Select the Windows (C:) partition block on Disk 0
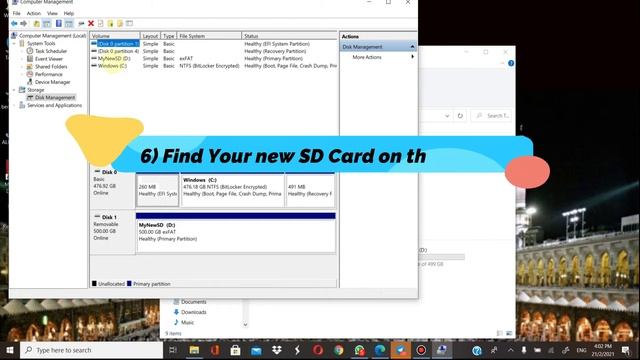This screenshot has width=640, height=360. 232,190
